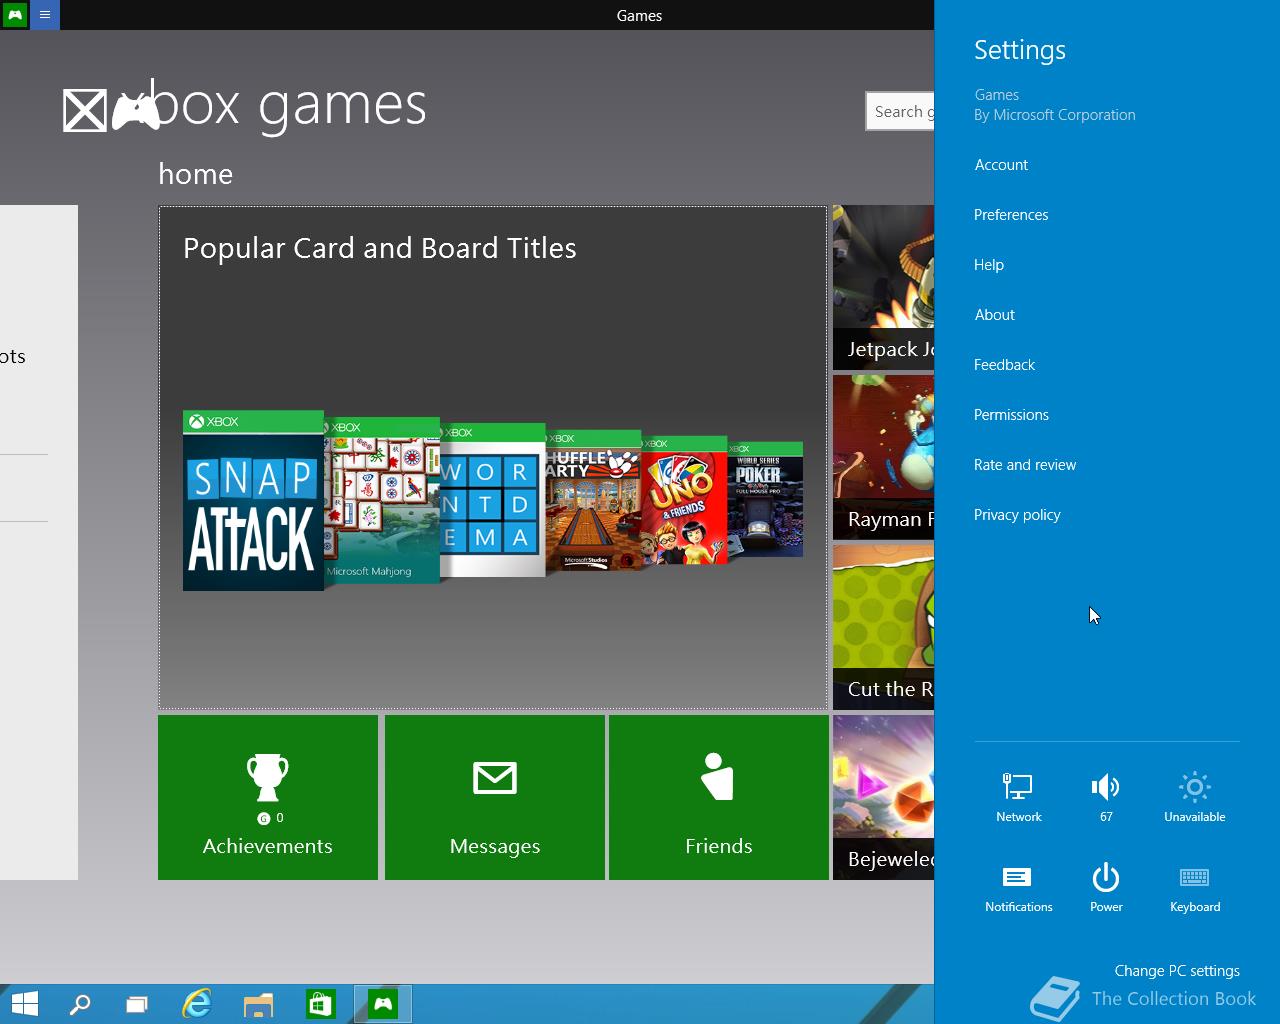Launch Internet Explorer from taskbar
Screen dimensions: 1280x1024
(197, 1004)
